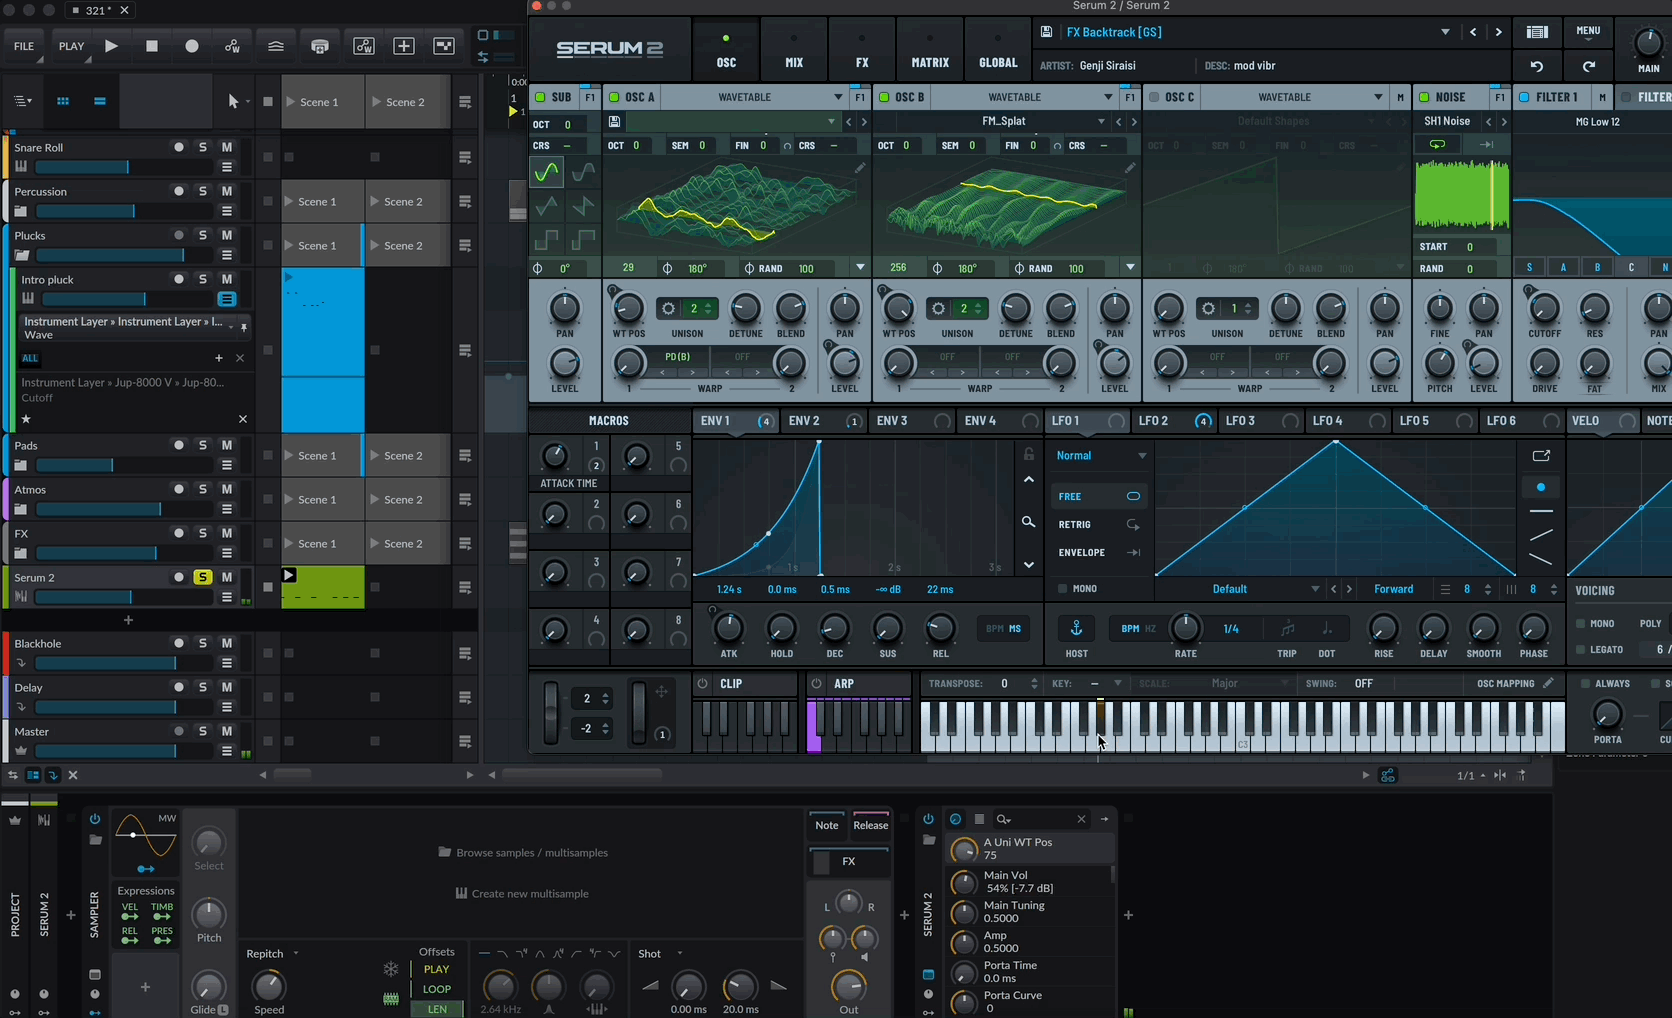Select the square waveform for the SUB oscillator
Viewport: 1672px width, 1018px height.
point(546,240)
